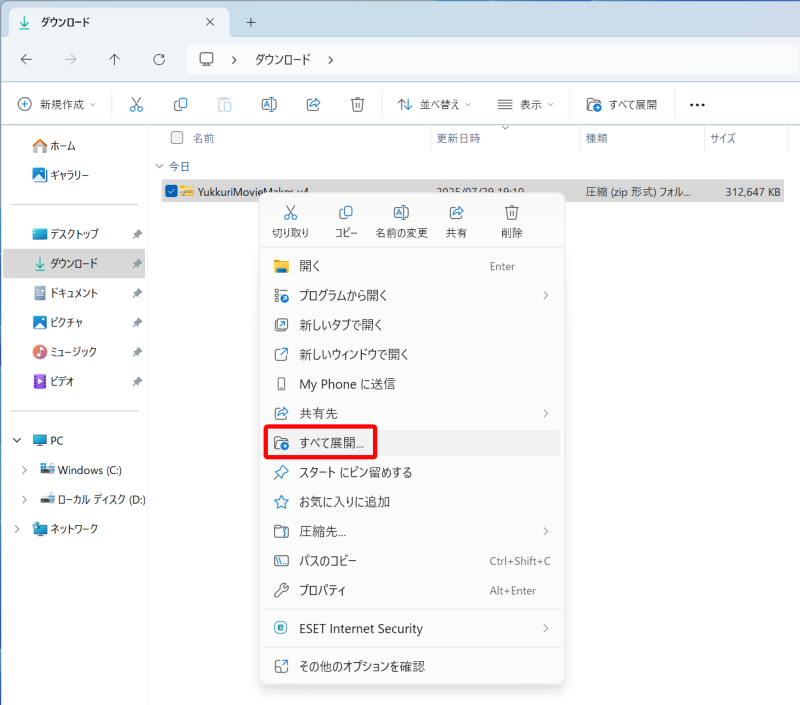
Task: Expand the Windows (C:) drive tree
Action: [25, 470]
